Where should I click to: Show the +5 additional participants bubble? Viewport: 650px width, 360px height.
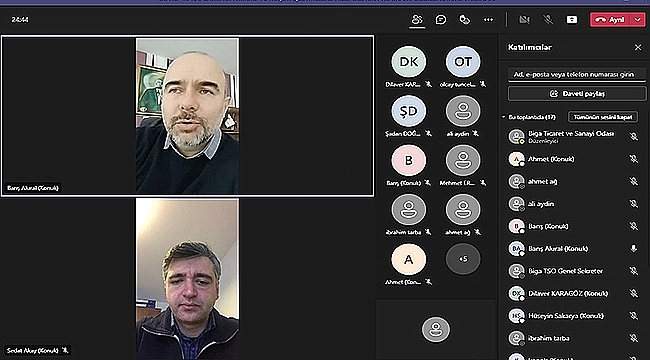pos(463,259)
